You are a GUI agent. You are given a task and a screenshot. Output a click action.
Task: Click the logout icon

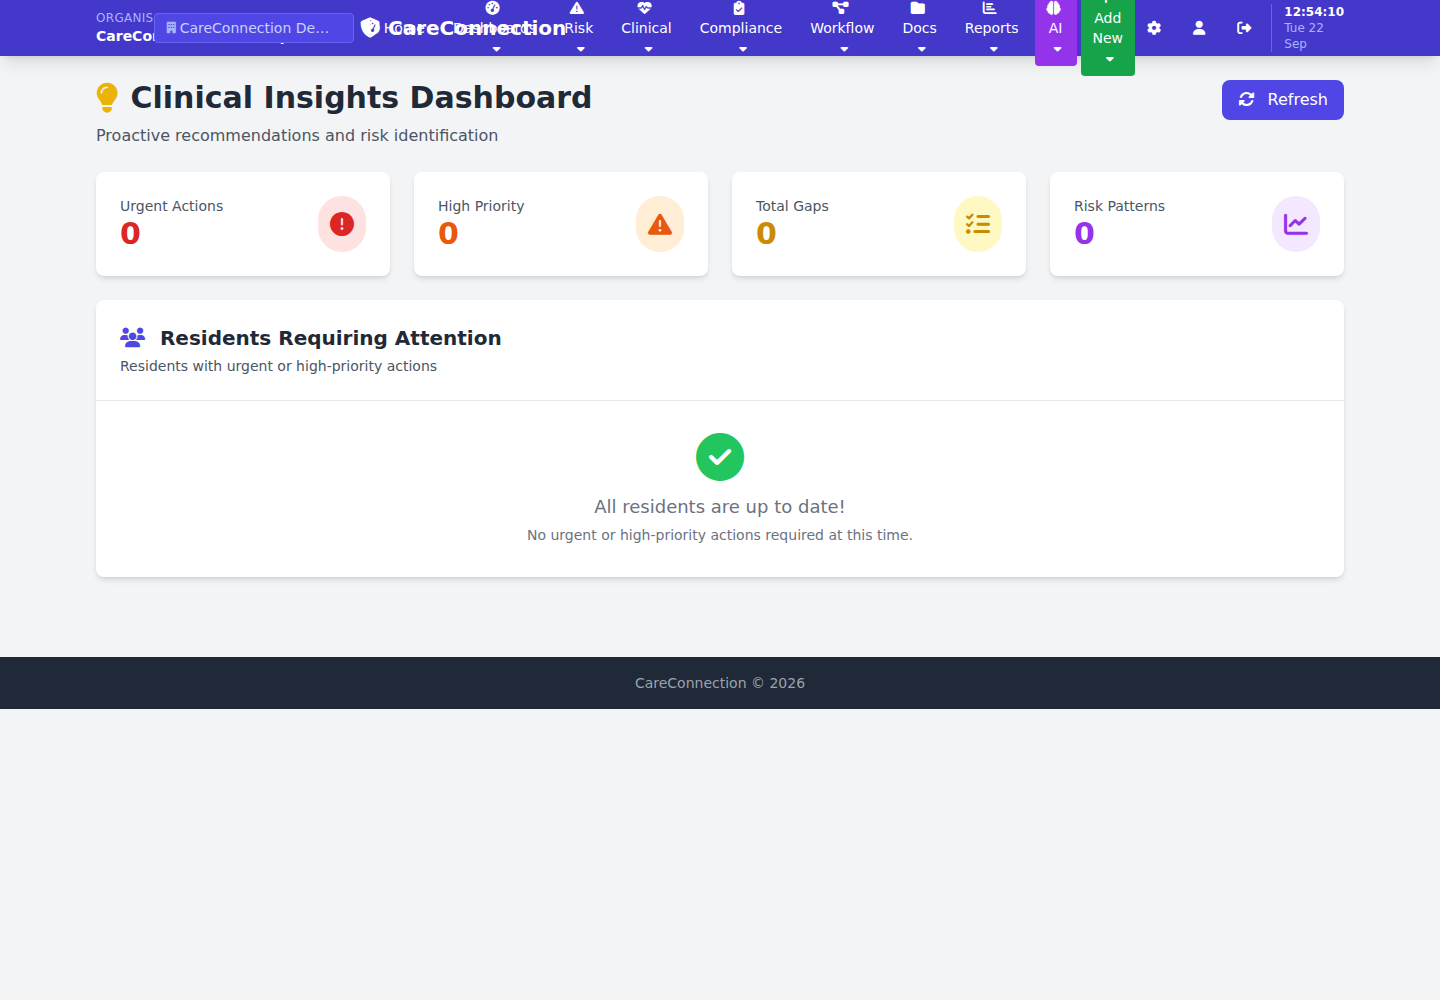click(x=1244, y=28)
